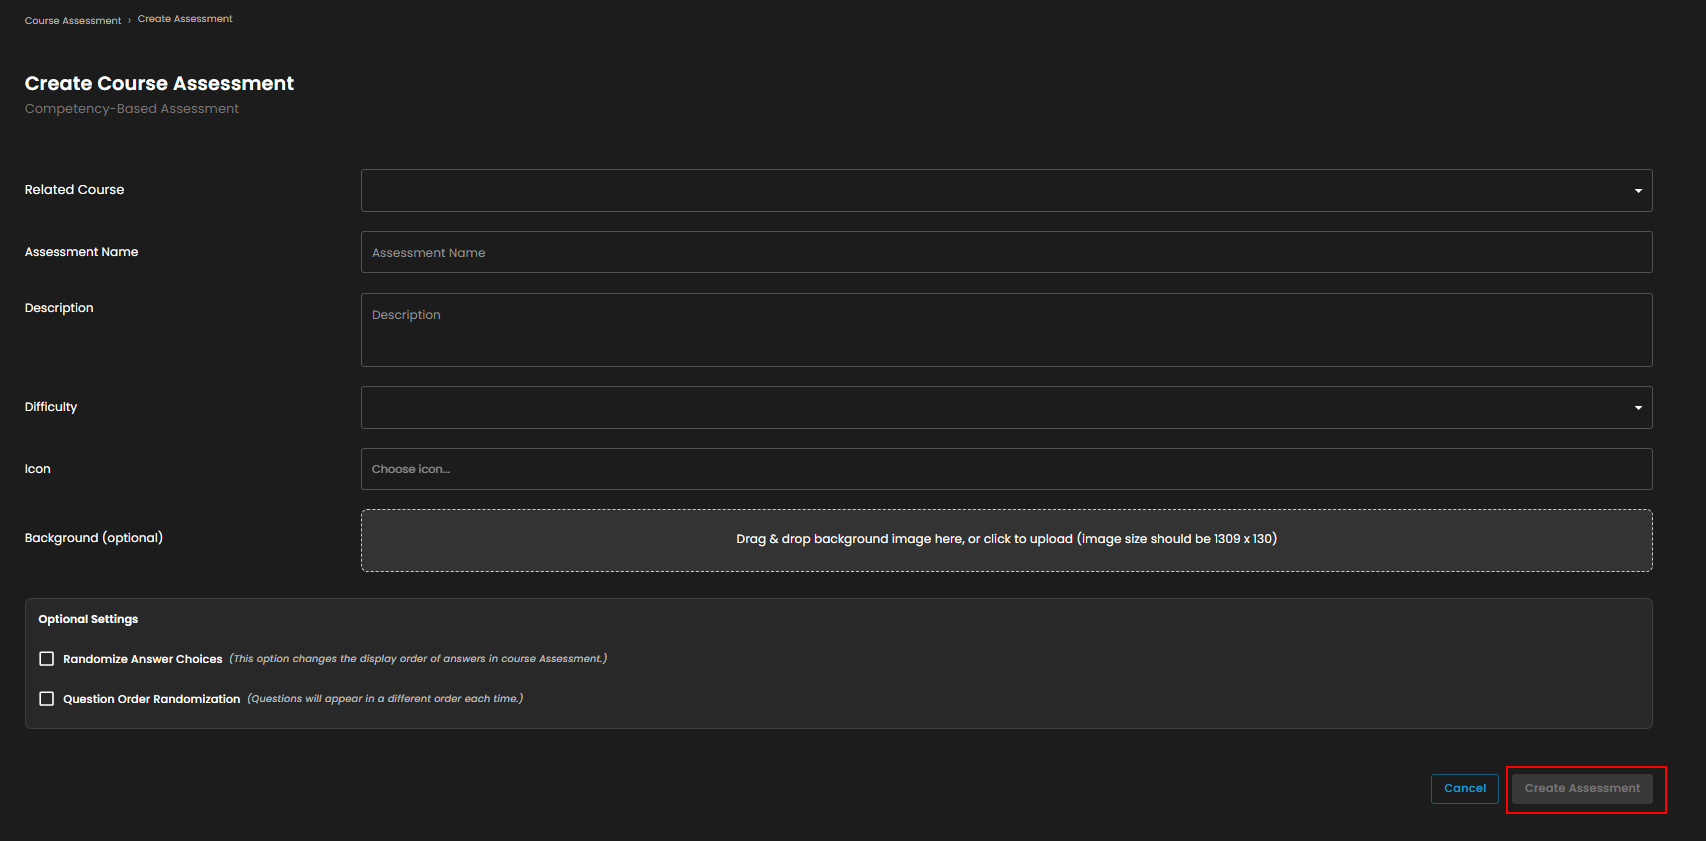Click the Assessment Name text field
This screenshot has height=841, width=1706.
(x=1005, y=252)
